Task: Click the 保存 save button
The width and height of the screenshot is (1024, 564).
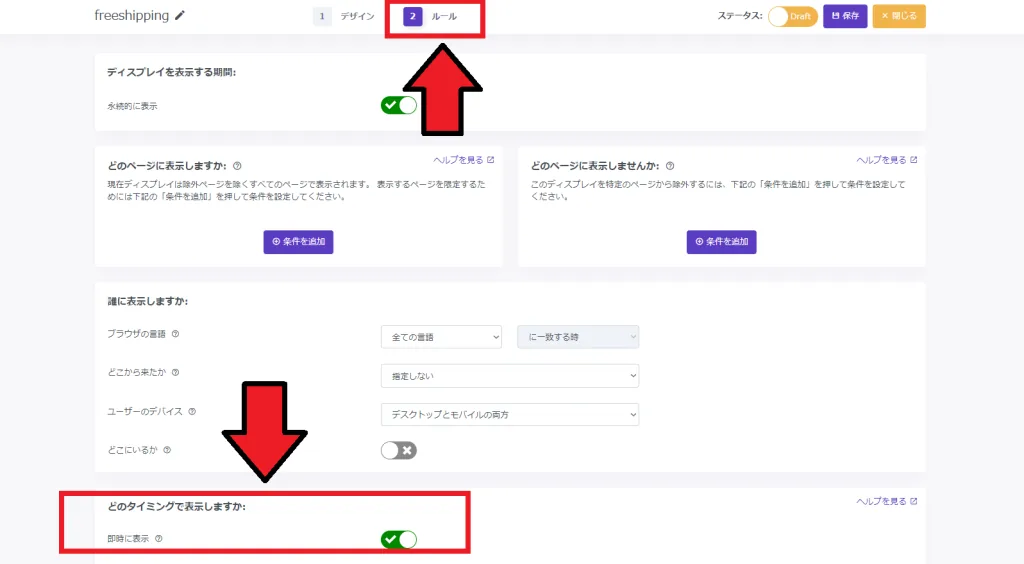Action: click(845, 16)
